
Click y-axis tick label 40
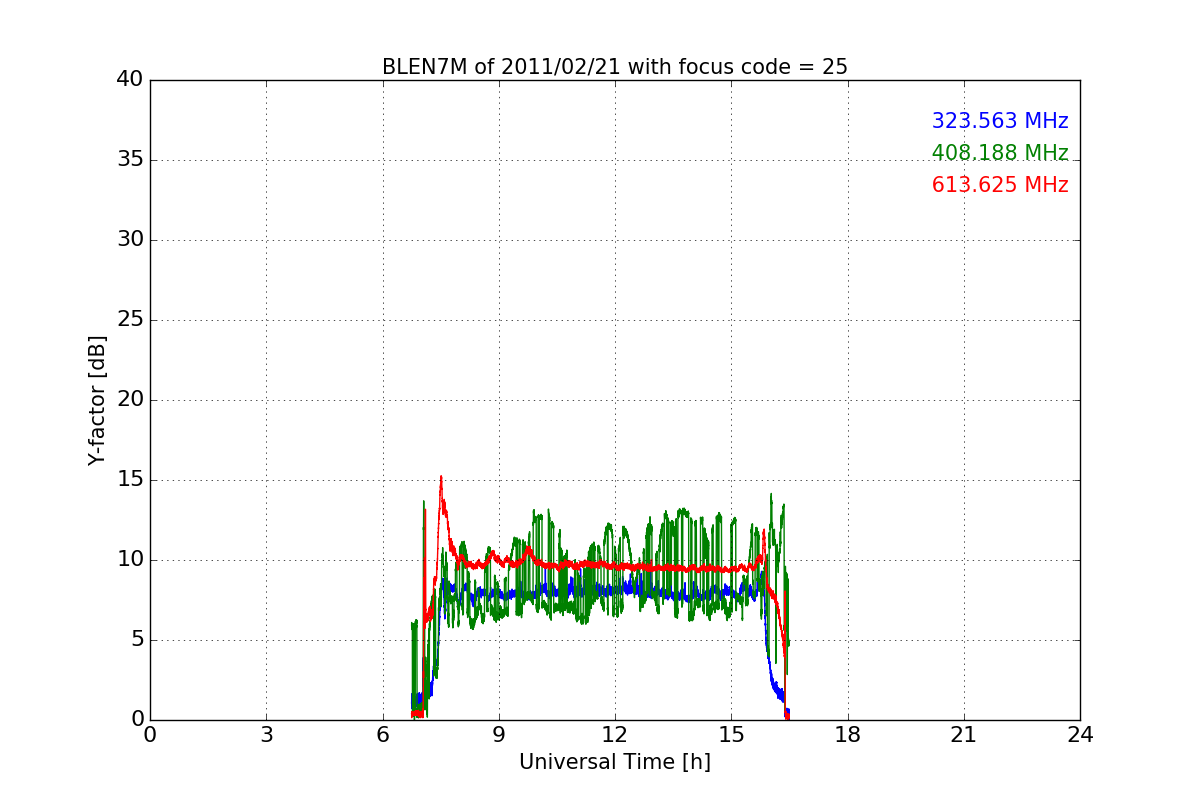129,80
